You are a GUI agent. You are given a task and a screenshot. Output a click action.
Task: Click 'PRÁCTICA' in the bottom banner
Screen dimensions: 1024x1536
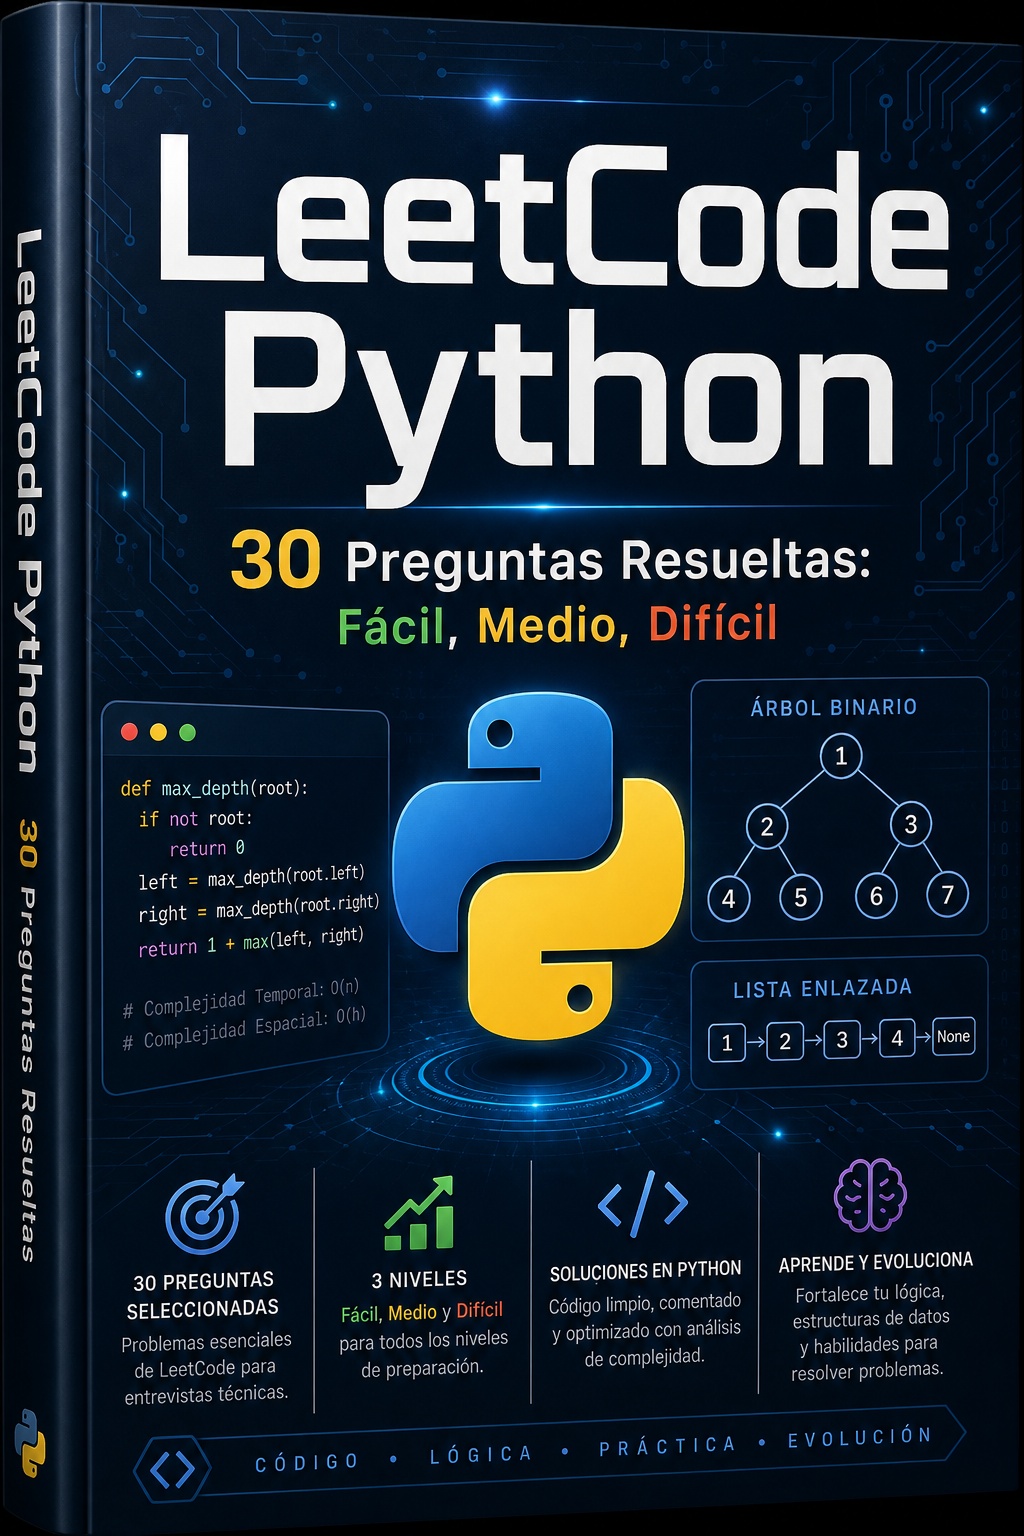[668, 1446]
